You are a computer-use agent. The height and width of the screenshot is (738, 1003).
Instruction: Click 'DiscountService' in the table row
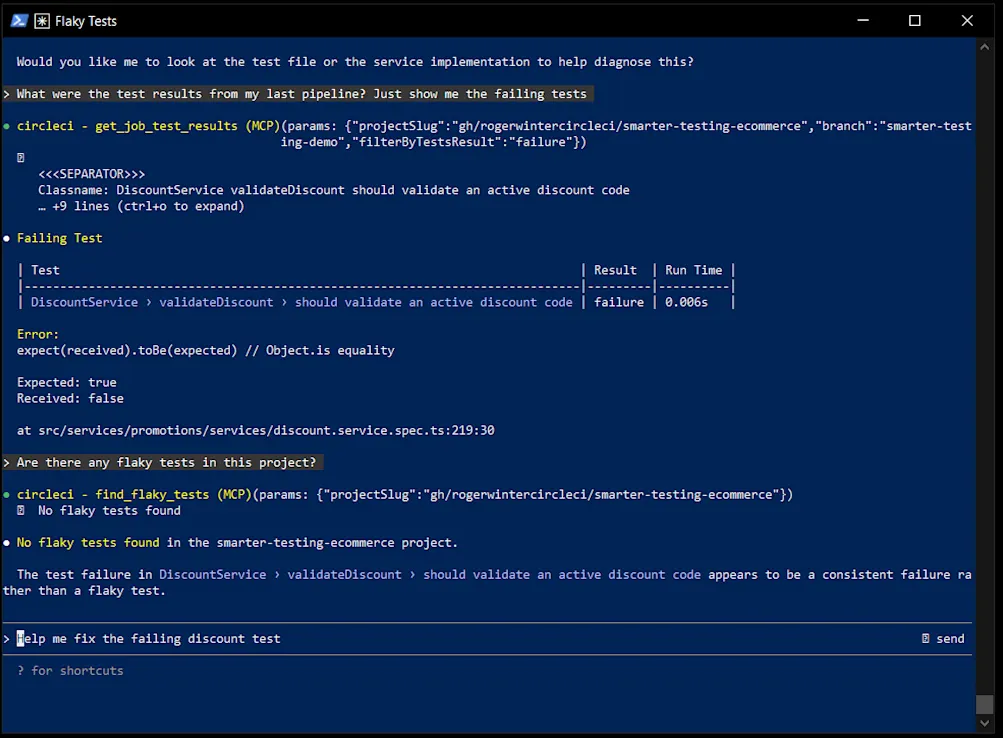[x=84, y=302]
